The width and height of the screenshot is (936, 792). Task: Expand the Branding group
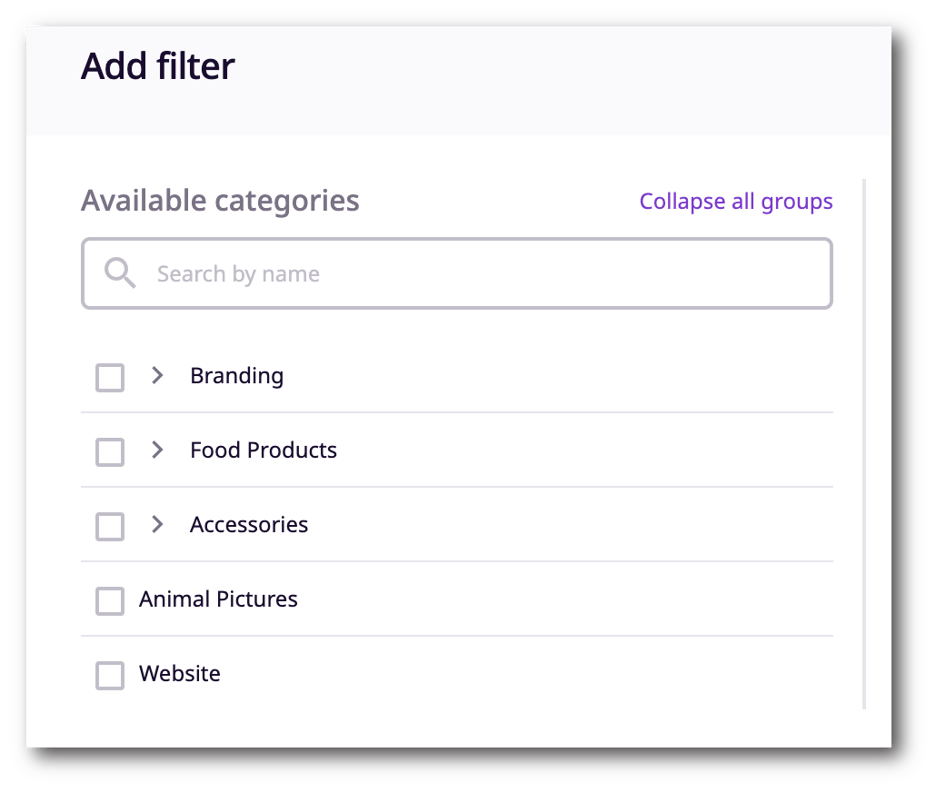point(157,377)
